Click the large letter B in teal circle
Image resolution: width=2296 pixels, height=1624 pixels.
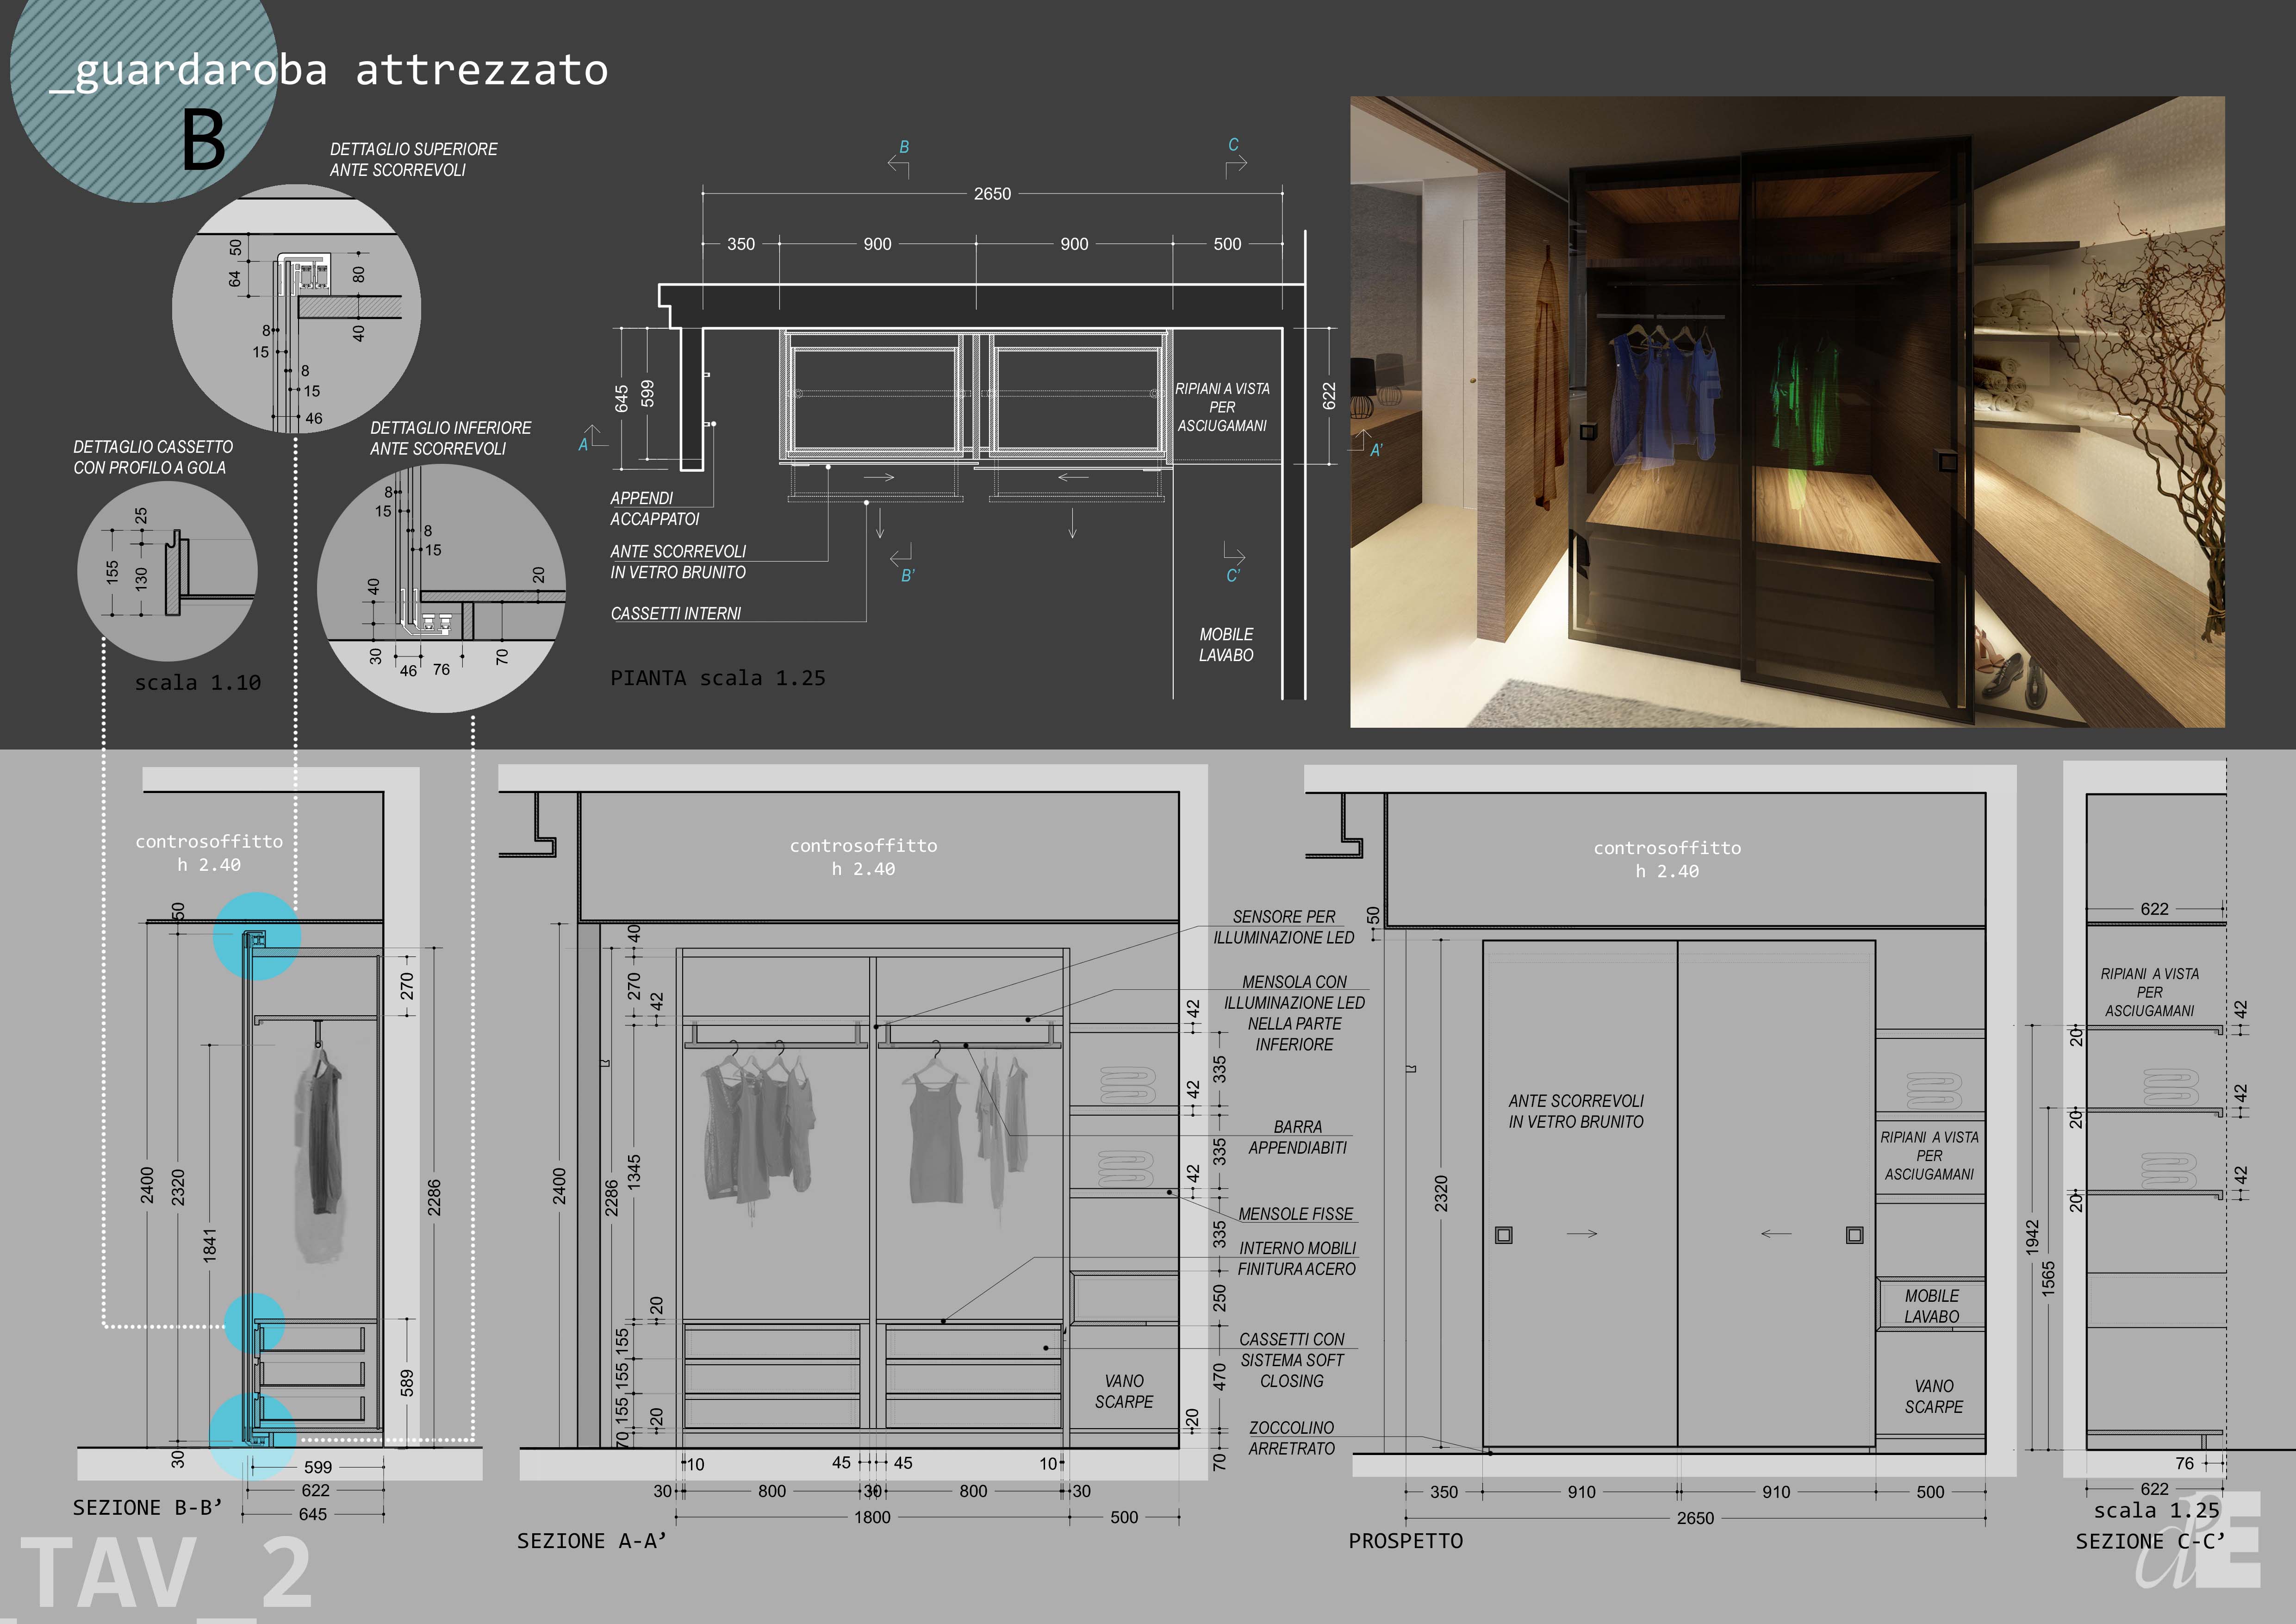click(203, 140)
